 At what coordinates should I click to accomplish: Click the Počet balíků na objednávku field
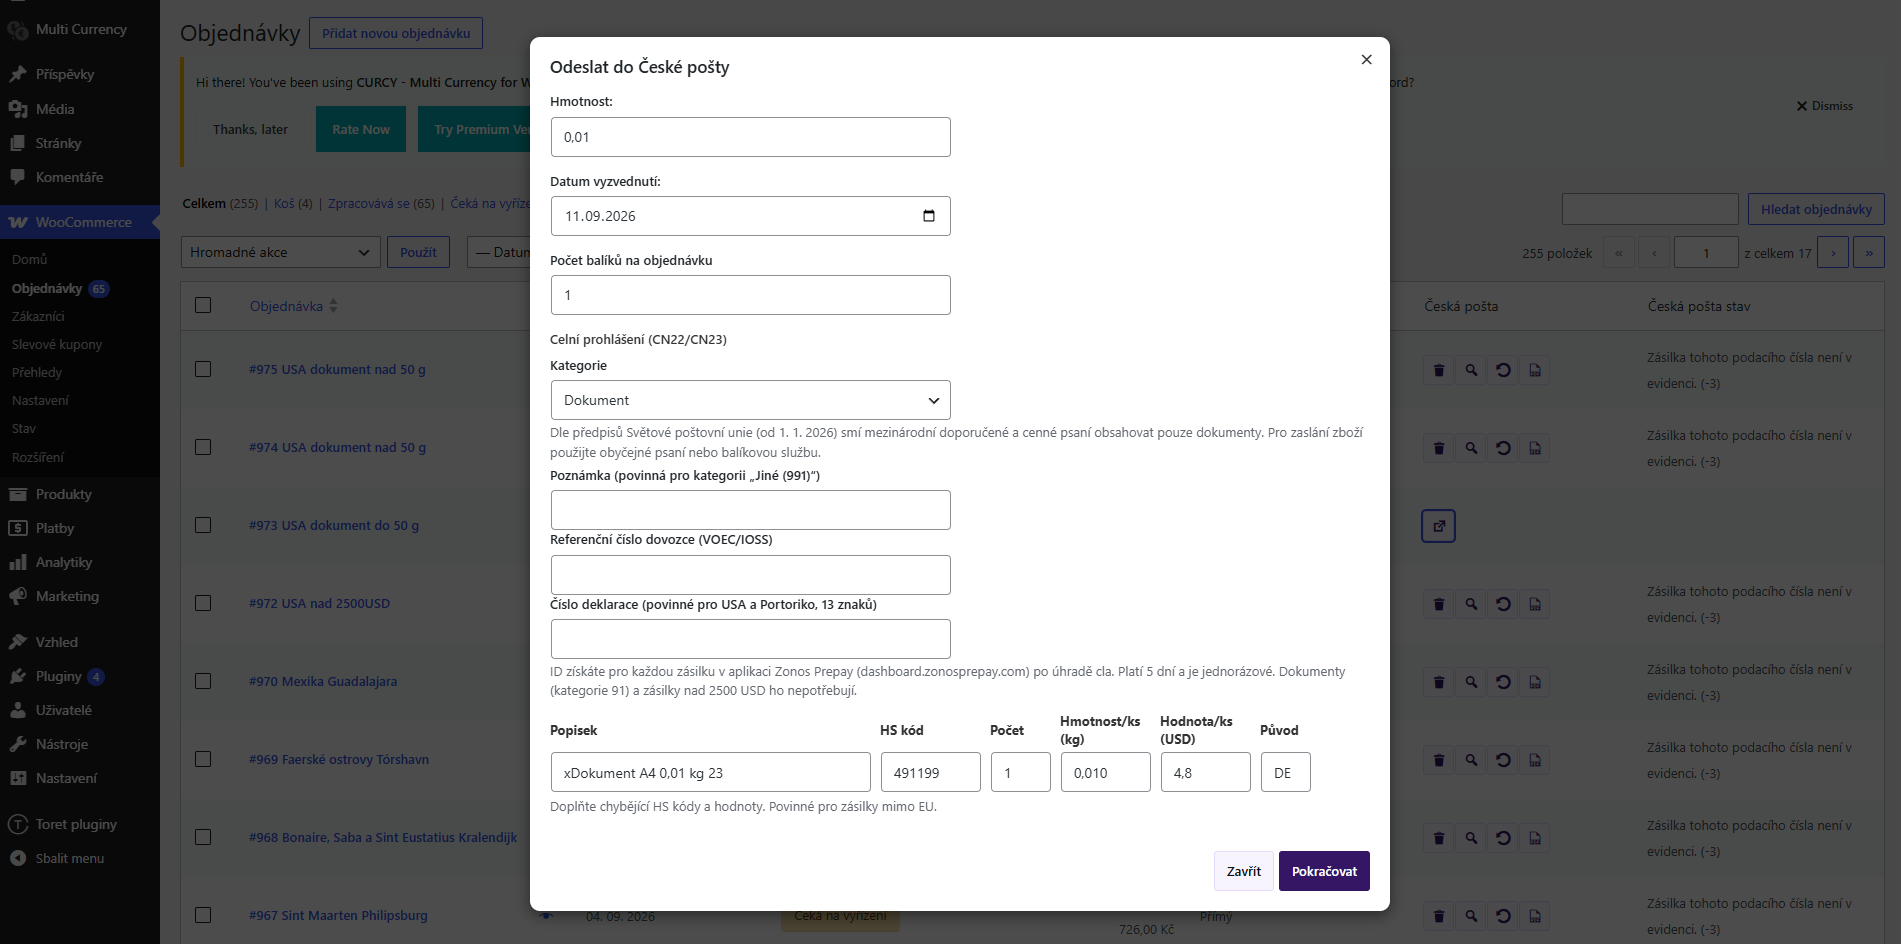pyautogui.click(x=750, y=295)
